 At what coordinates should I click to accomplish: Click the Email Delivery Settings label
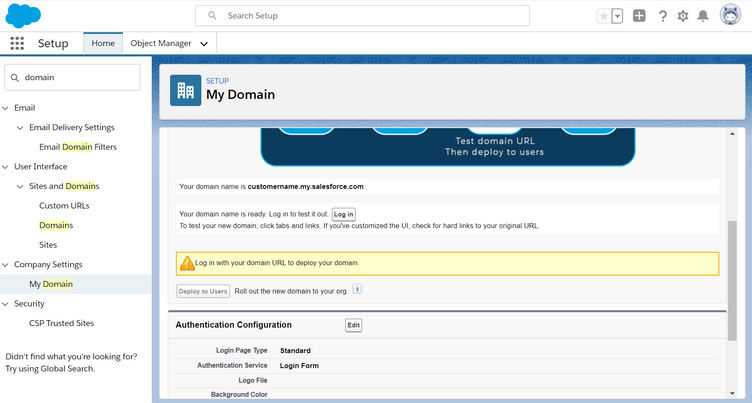coord(72,127)
